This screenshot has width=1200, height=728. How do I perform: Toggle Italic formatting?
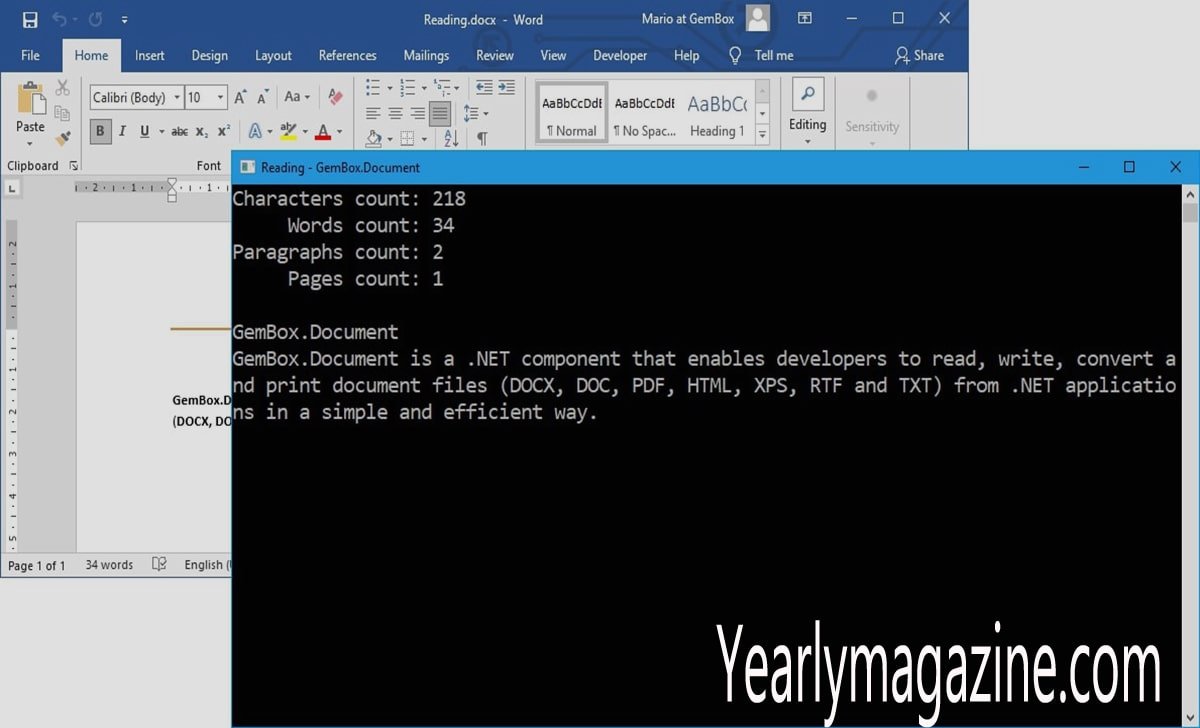[x=122, y=131]
